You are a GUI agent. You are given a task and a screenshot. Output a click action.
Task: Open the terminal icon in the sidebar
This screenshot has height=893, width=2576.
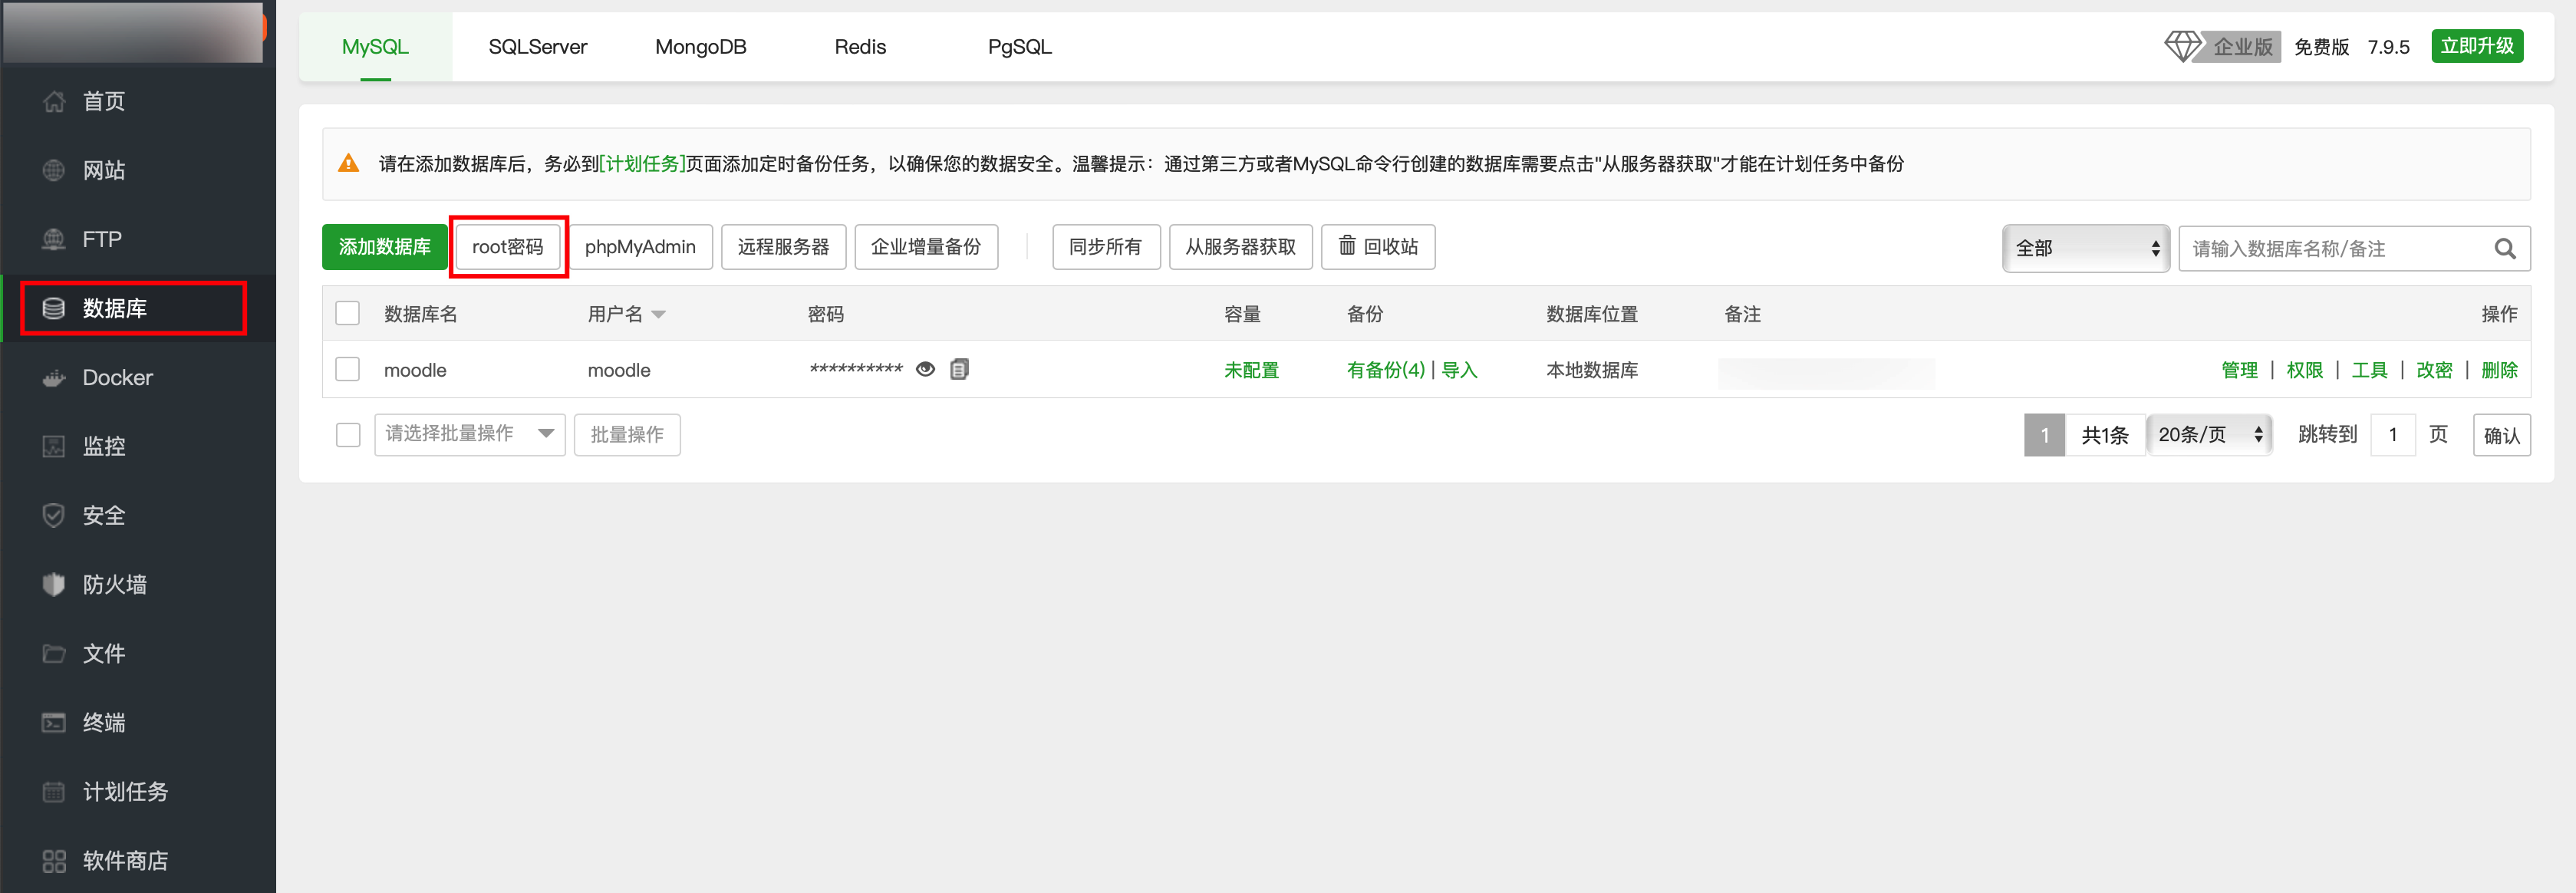[x=54, y=723]
